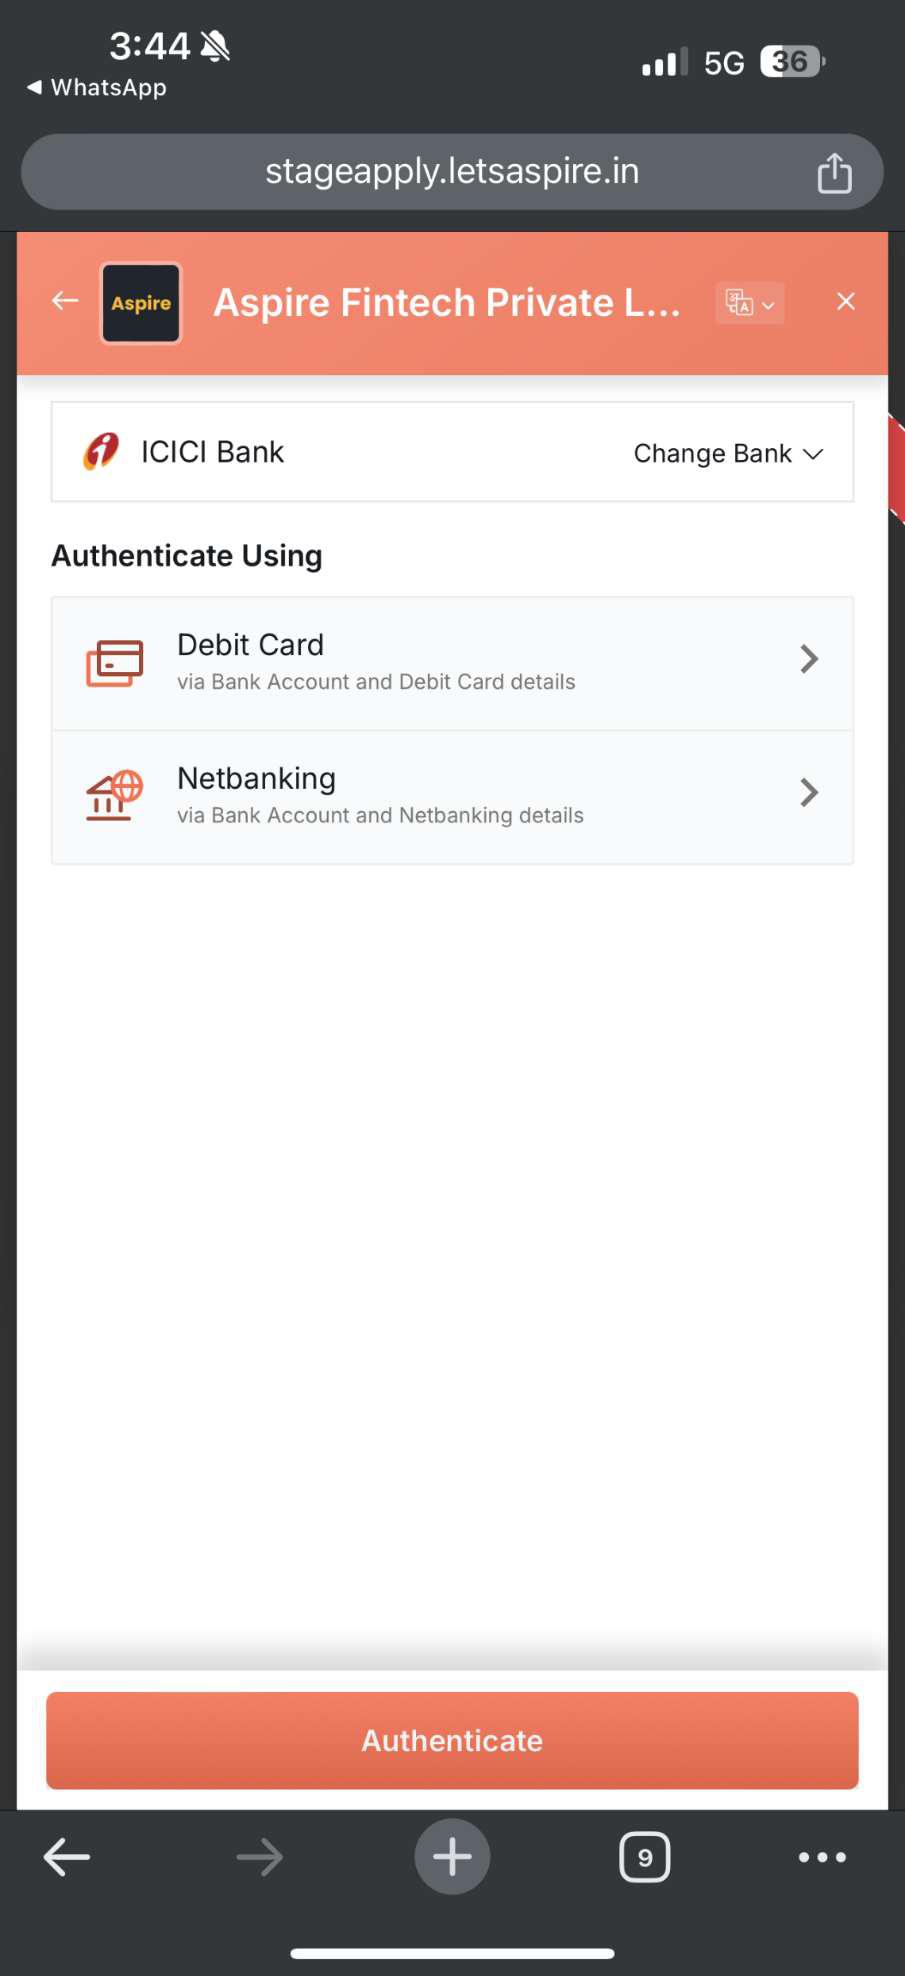Expand the Change Bank dropdown
The image size is (905, 1976).
(x=727, y=454)
